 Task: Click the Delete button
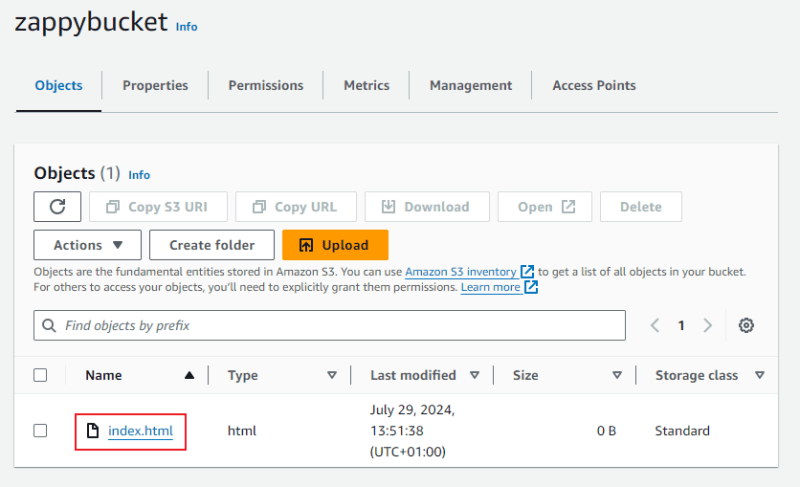(x=641, y=207)
